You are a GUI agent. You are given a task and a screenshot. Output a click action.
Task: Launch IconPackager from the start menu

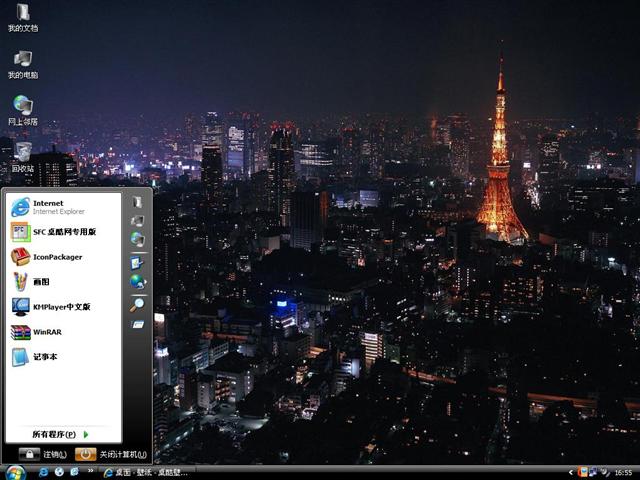pyautogui.click(x=63, y=257)
